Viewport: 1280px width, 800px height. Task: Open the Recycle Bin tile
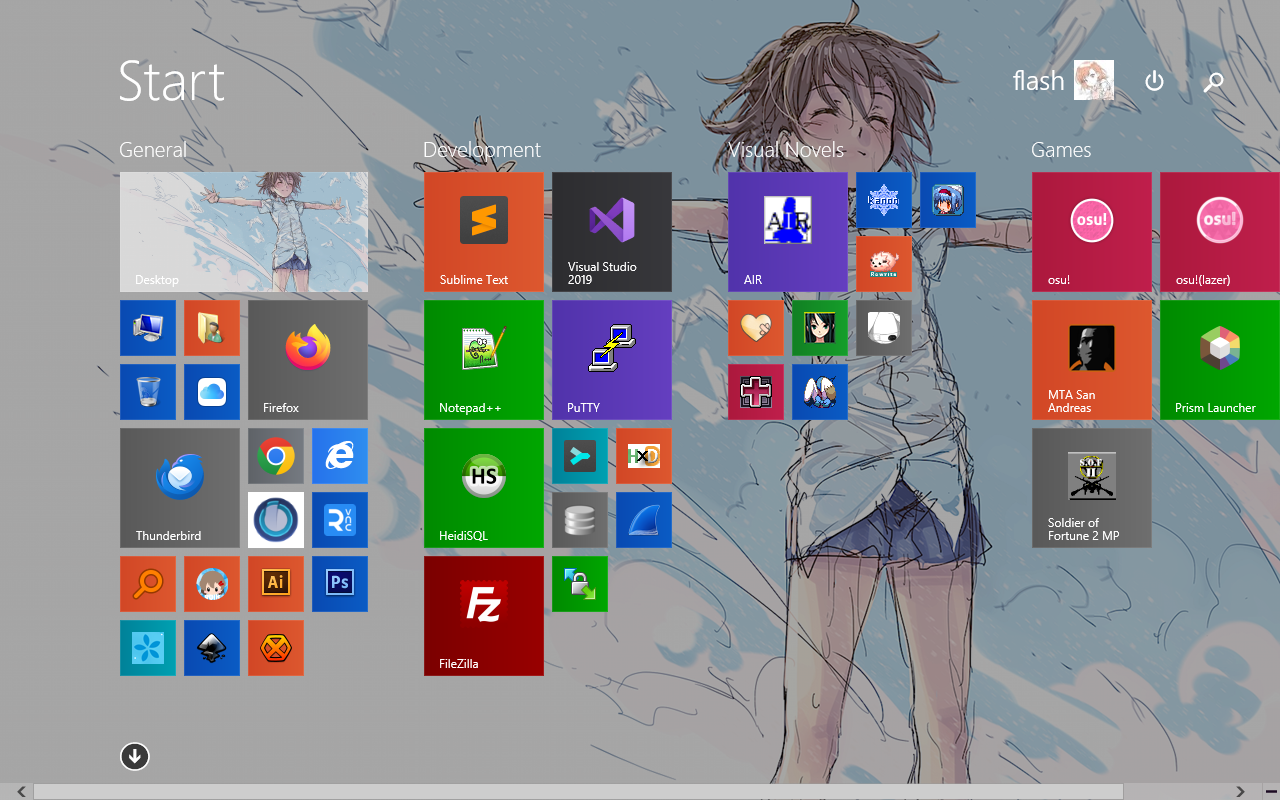[148, 392]
